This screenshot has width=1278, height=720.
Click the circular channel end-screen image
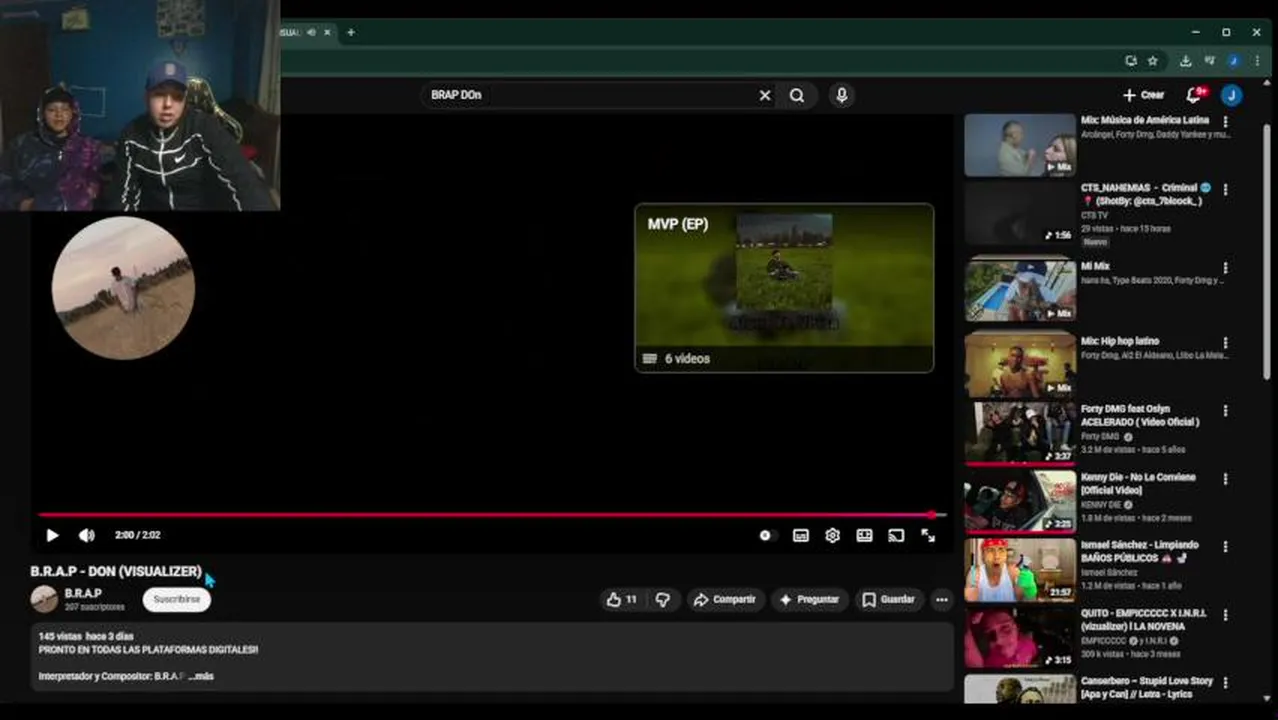point(123,288)
